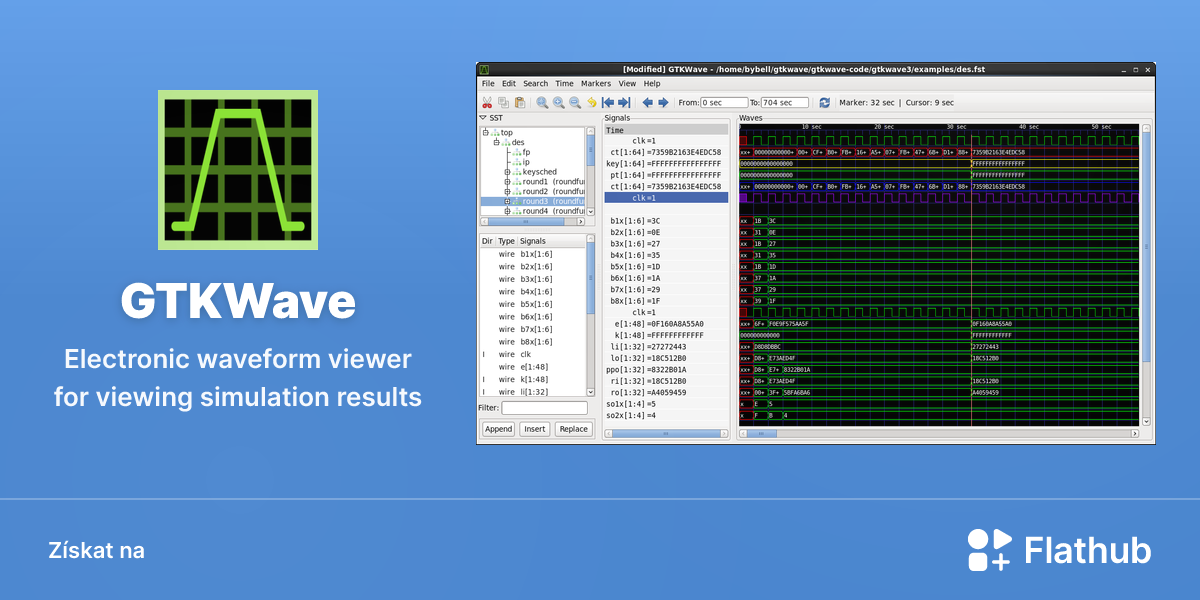Open the View menu
This screenshot has width=1200, height=600.
tap(627, 84)
